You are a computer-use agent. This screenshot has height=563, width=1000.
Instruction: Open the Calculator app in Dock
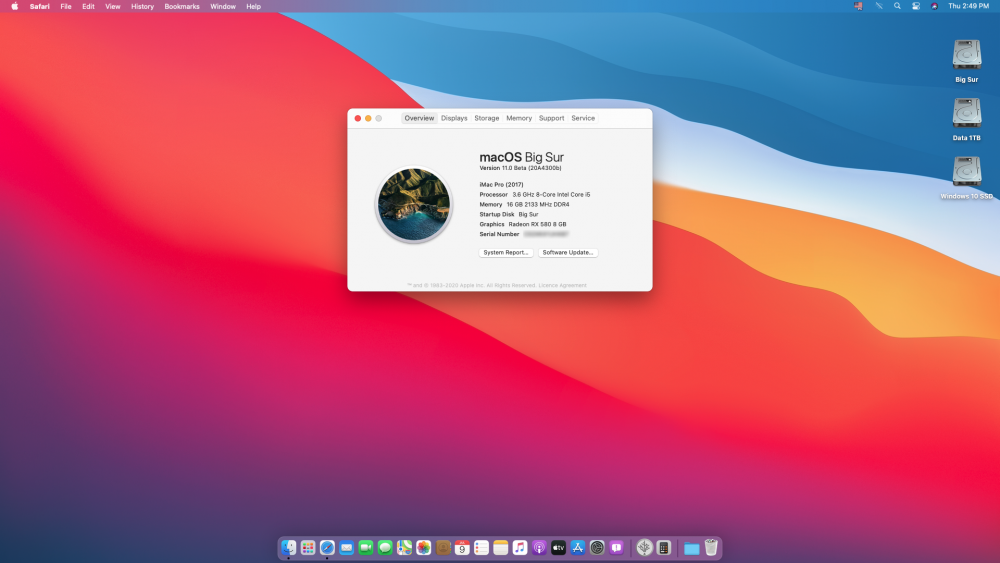[x=663, y=547]
